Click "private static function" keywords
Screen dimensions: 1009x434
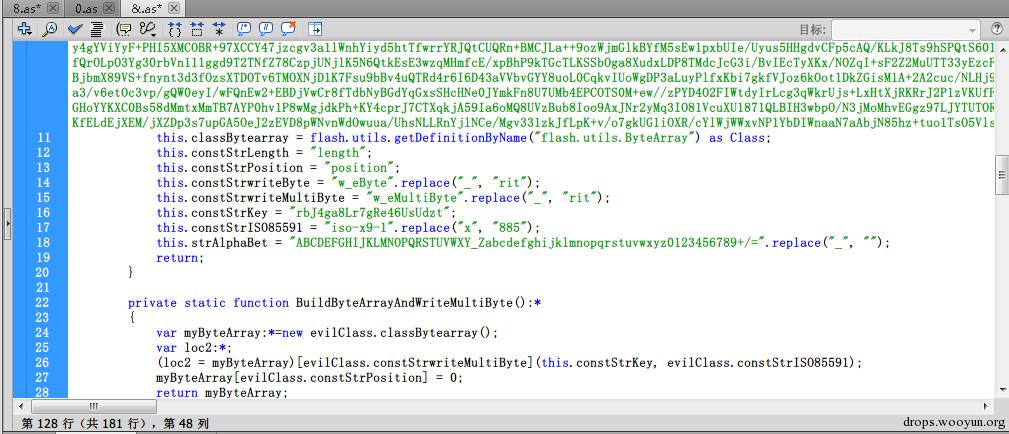coord(208,303)
